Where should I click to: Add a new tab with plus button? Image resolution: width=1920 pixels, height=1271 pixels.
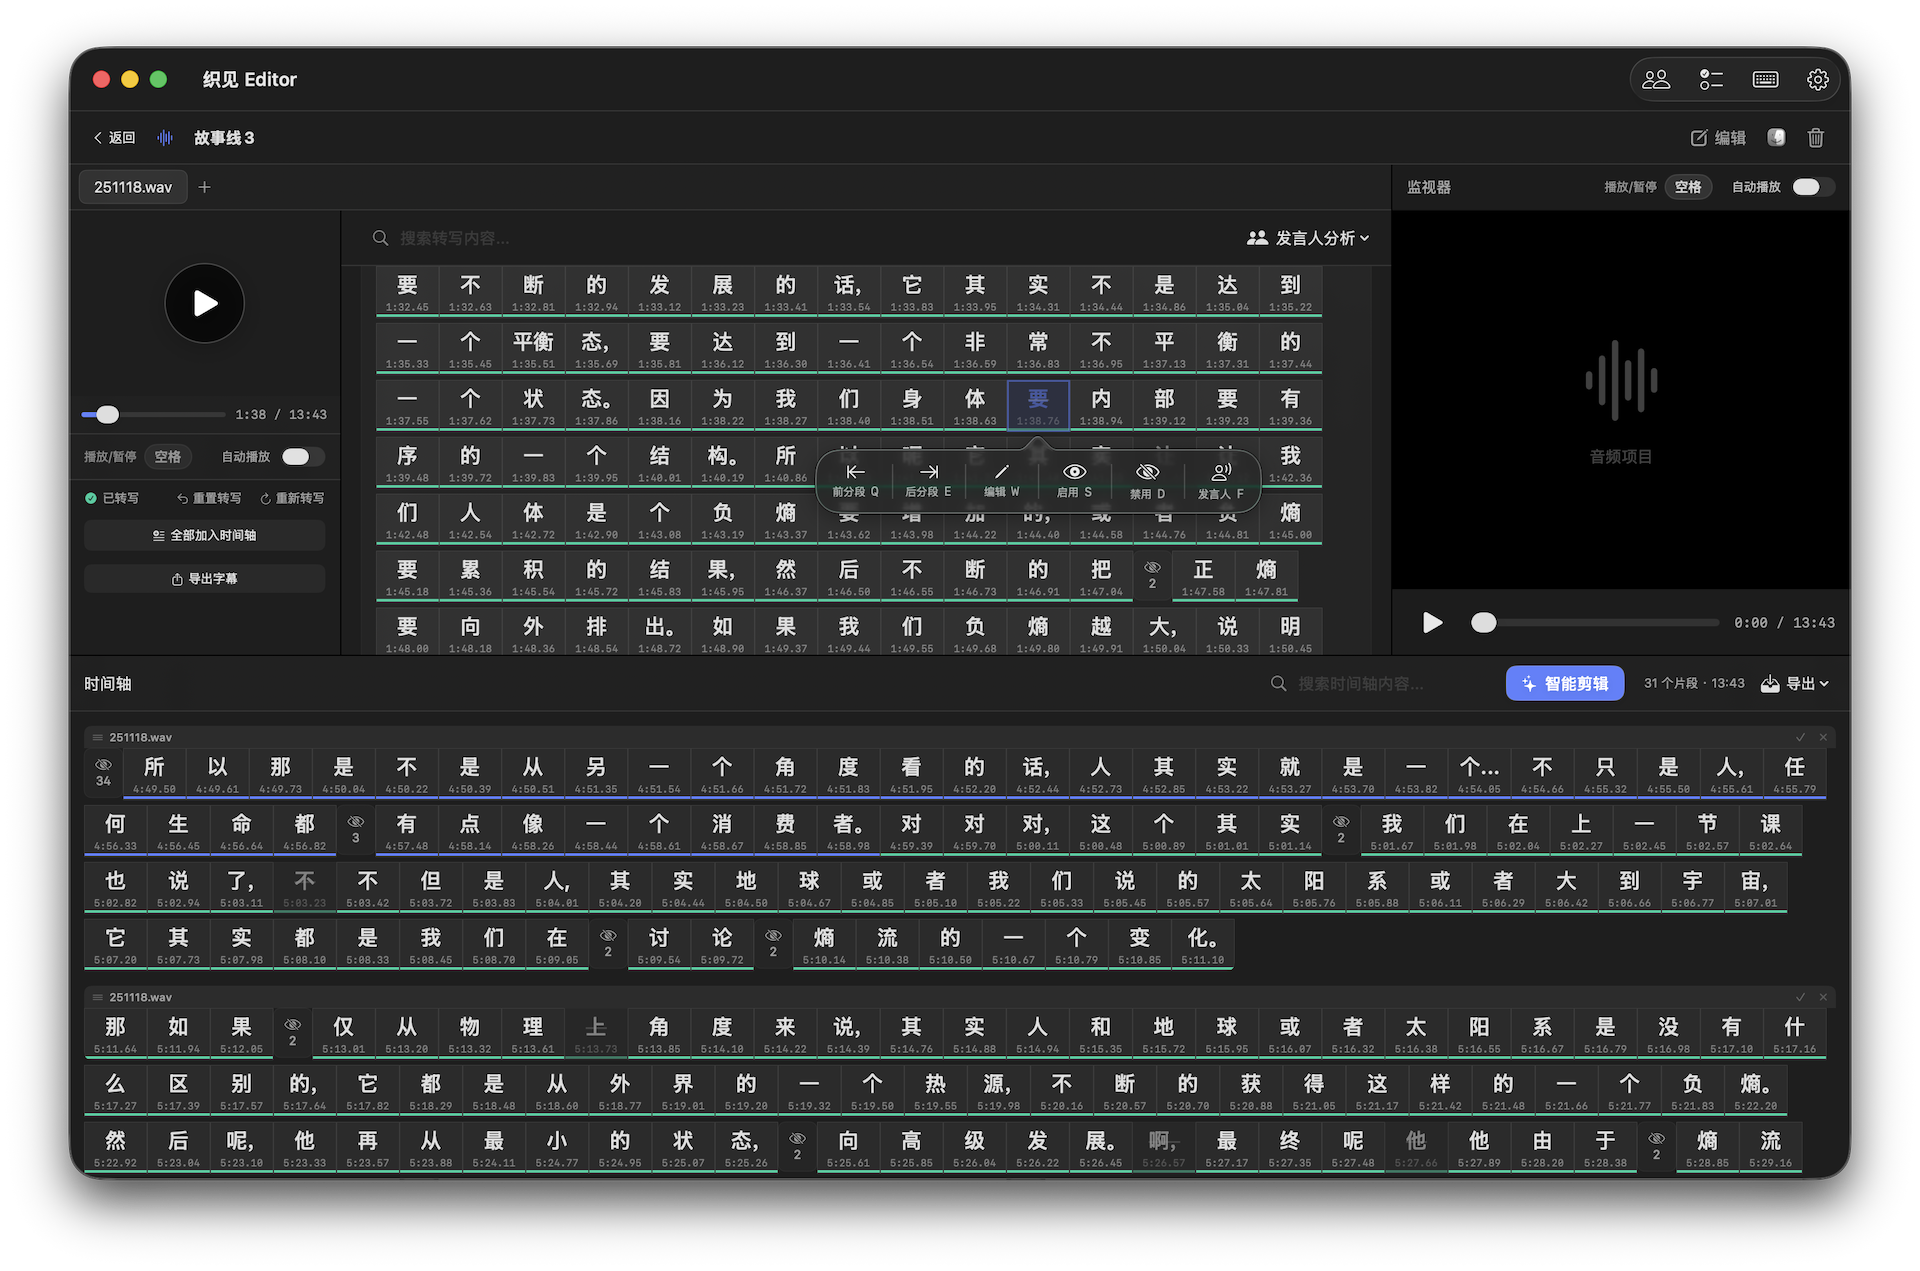point(204,187)
